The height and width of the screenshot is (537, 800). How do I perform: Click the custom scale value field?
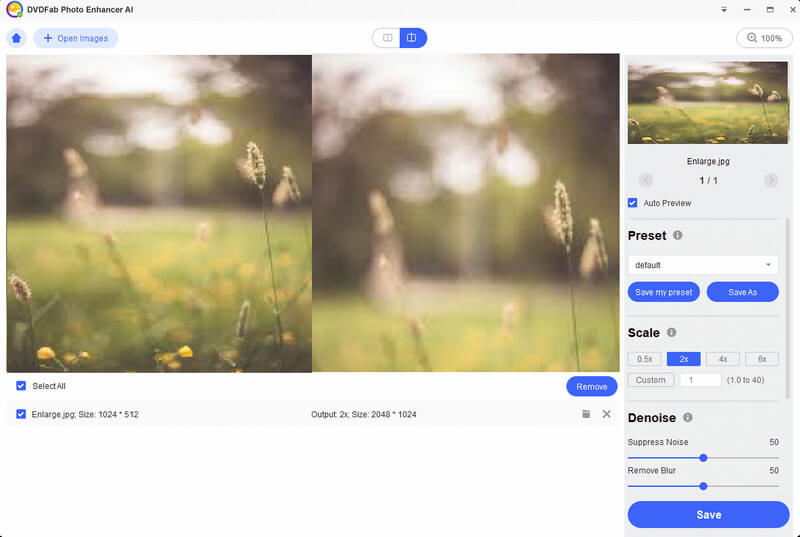coord(700,380)
